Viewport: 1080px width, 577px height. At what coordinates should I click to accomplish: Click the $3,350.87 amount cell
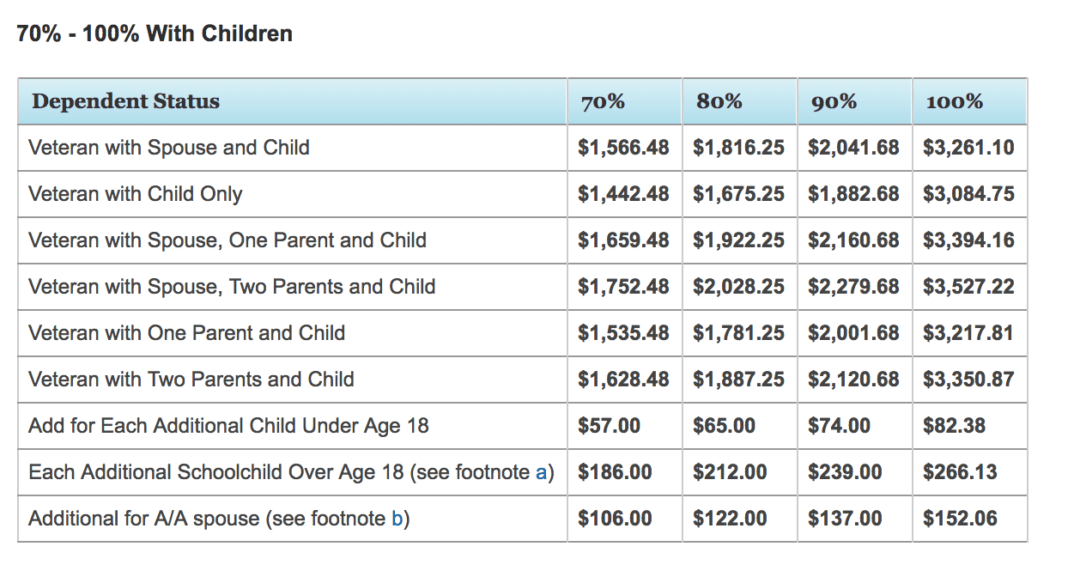click(x=968, y=379)
